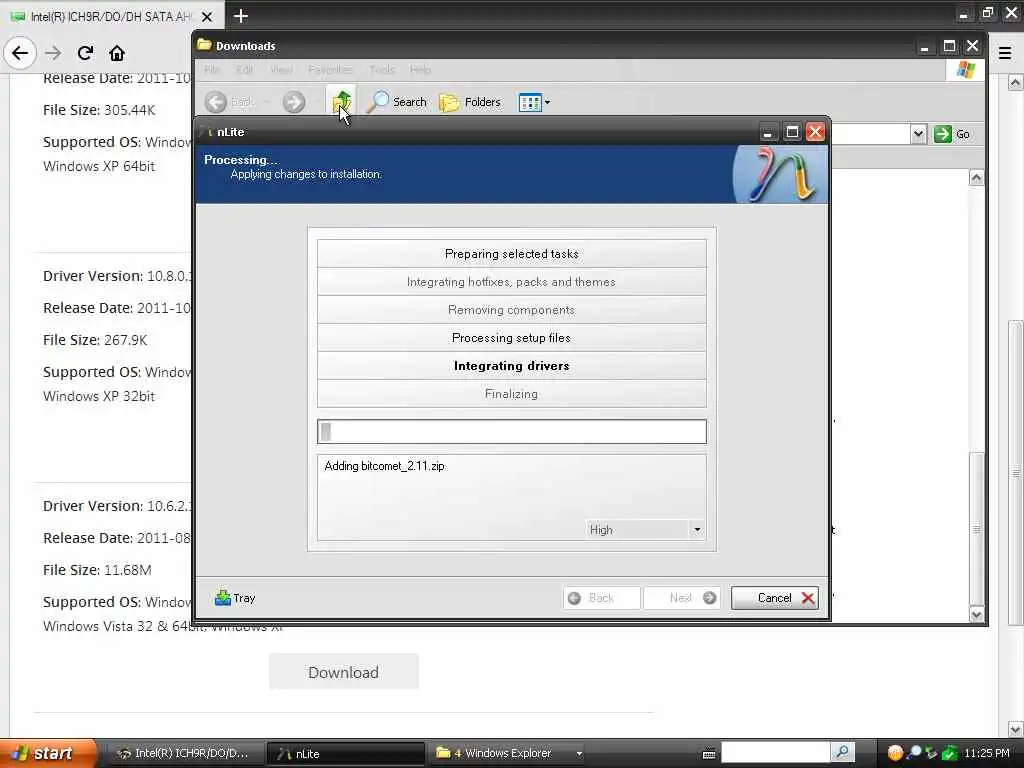Viewport: 1024px width, 768px height.
Task: Click the Integrating drivers step
Action: (x=511, y=366)
